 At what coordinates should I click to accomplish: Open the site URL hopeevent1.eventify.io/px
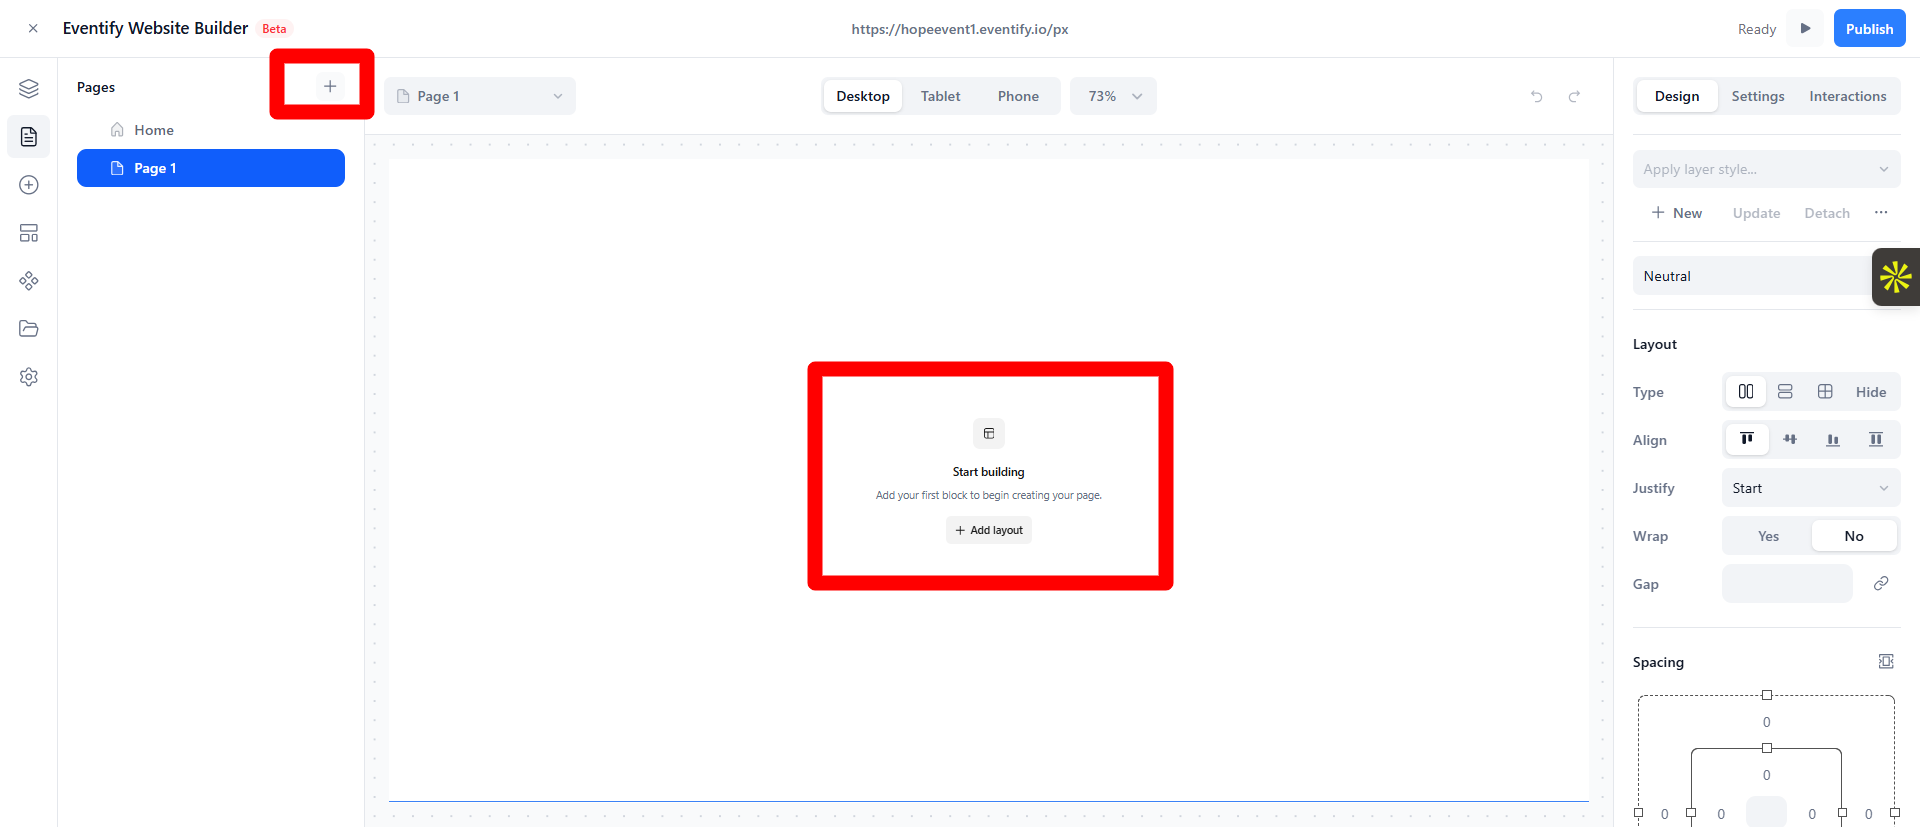[x=960, y=29]
